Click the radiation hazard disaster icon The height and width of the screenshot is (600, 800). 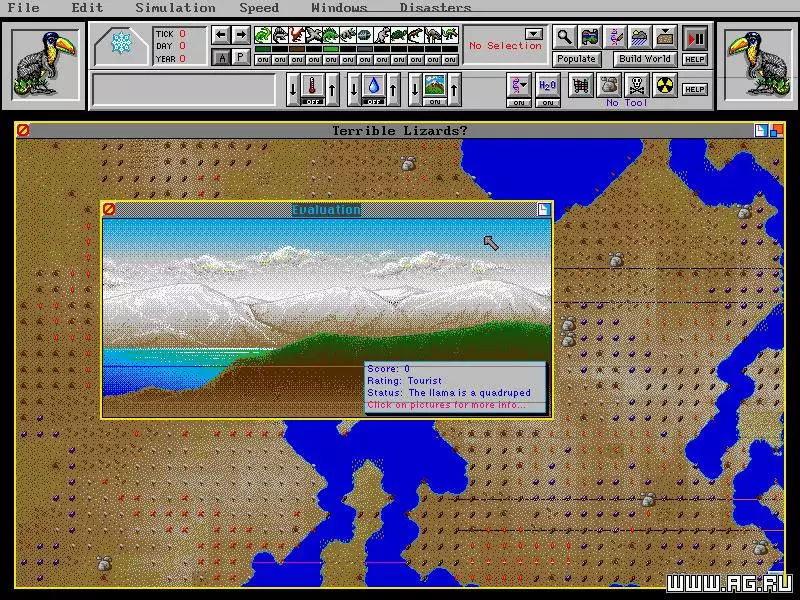(x=661, y=86)
